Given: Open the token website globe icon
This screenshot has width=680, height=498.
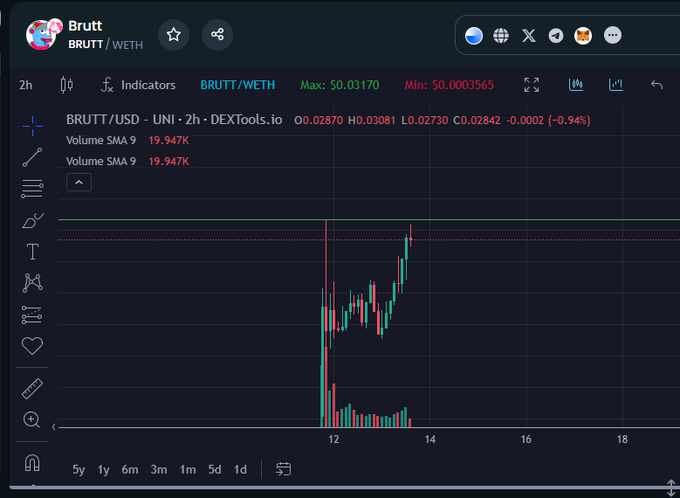Looking at the screenshot, I should (501, 36).
